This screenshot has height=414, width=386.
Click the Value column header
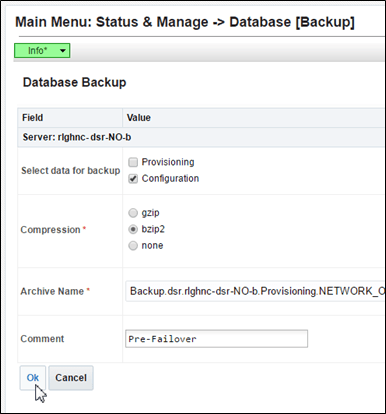click(x=254, y=118)
